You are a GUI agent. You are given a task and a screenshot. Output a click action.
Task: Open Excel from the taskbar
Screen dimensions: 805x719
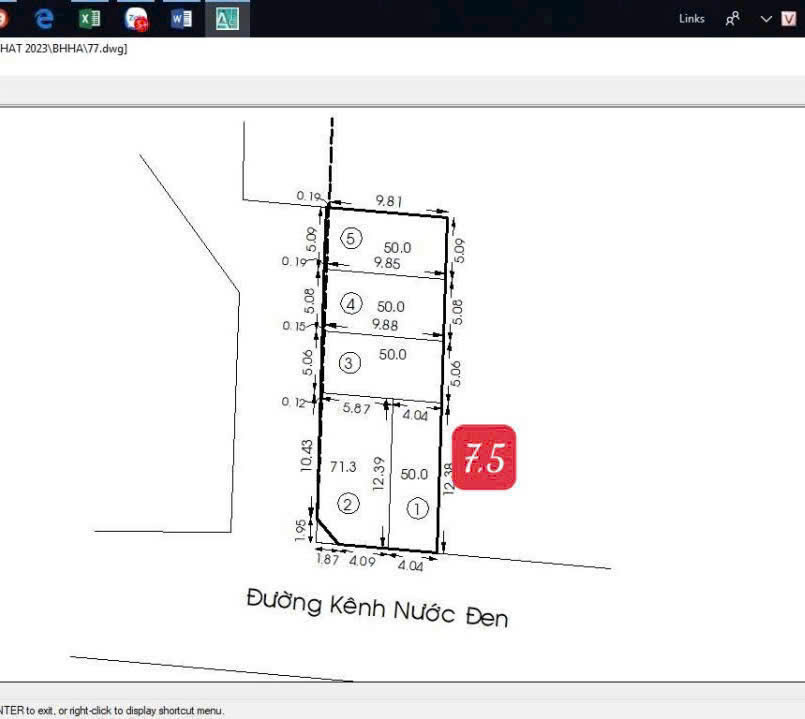[90, 18]
